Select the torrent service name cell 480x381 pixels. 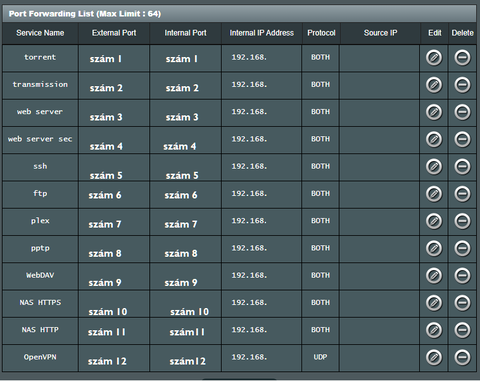pos(40,58)
